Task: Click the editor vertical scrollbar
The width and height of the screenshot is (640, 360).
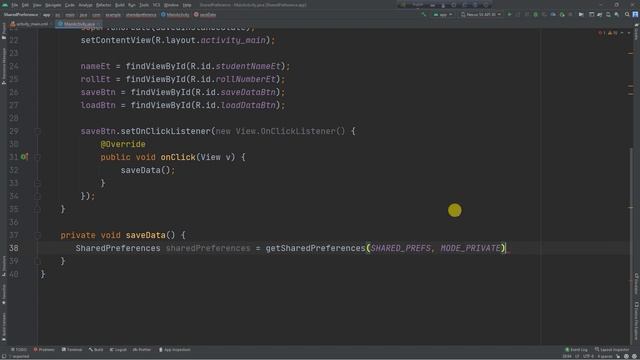Action: pos(631,245)
